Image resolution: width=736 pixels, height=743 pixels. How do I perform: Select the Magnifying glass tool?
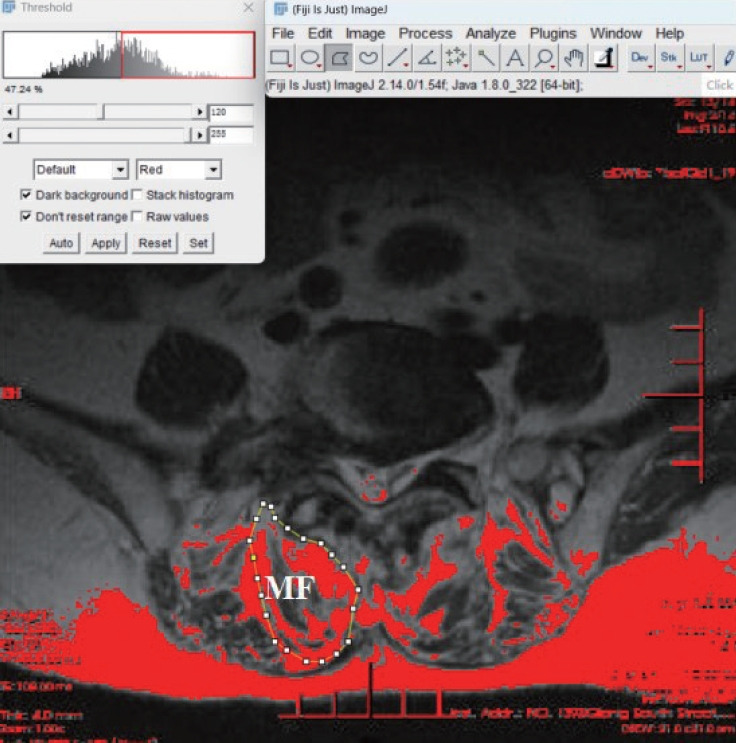click(544, 58)
